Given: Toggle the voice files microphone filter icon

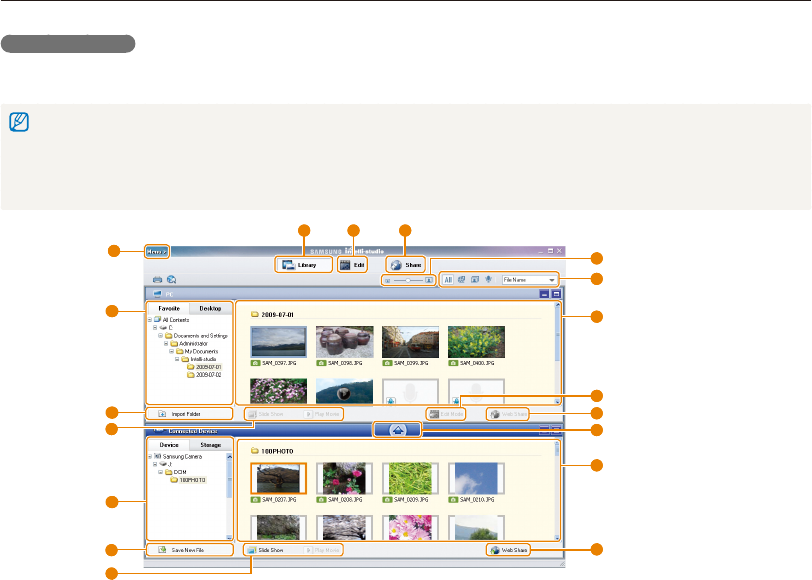Looking at the screenshot, I should (x=488, y=280).
